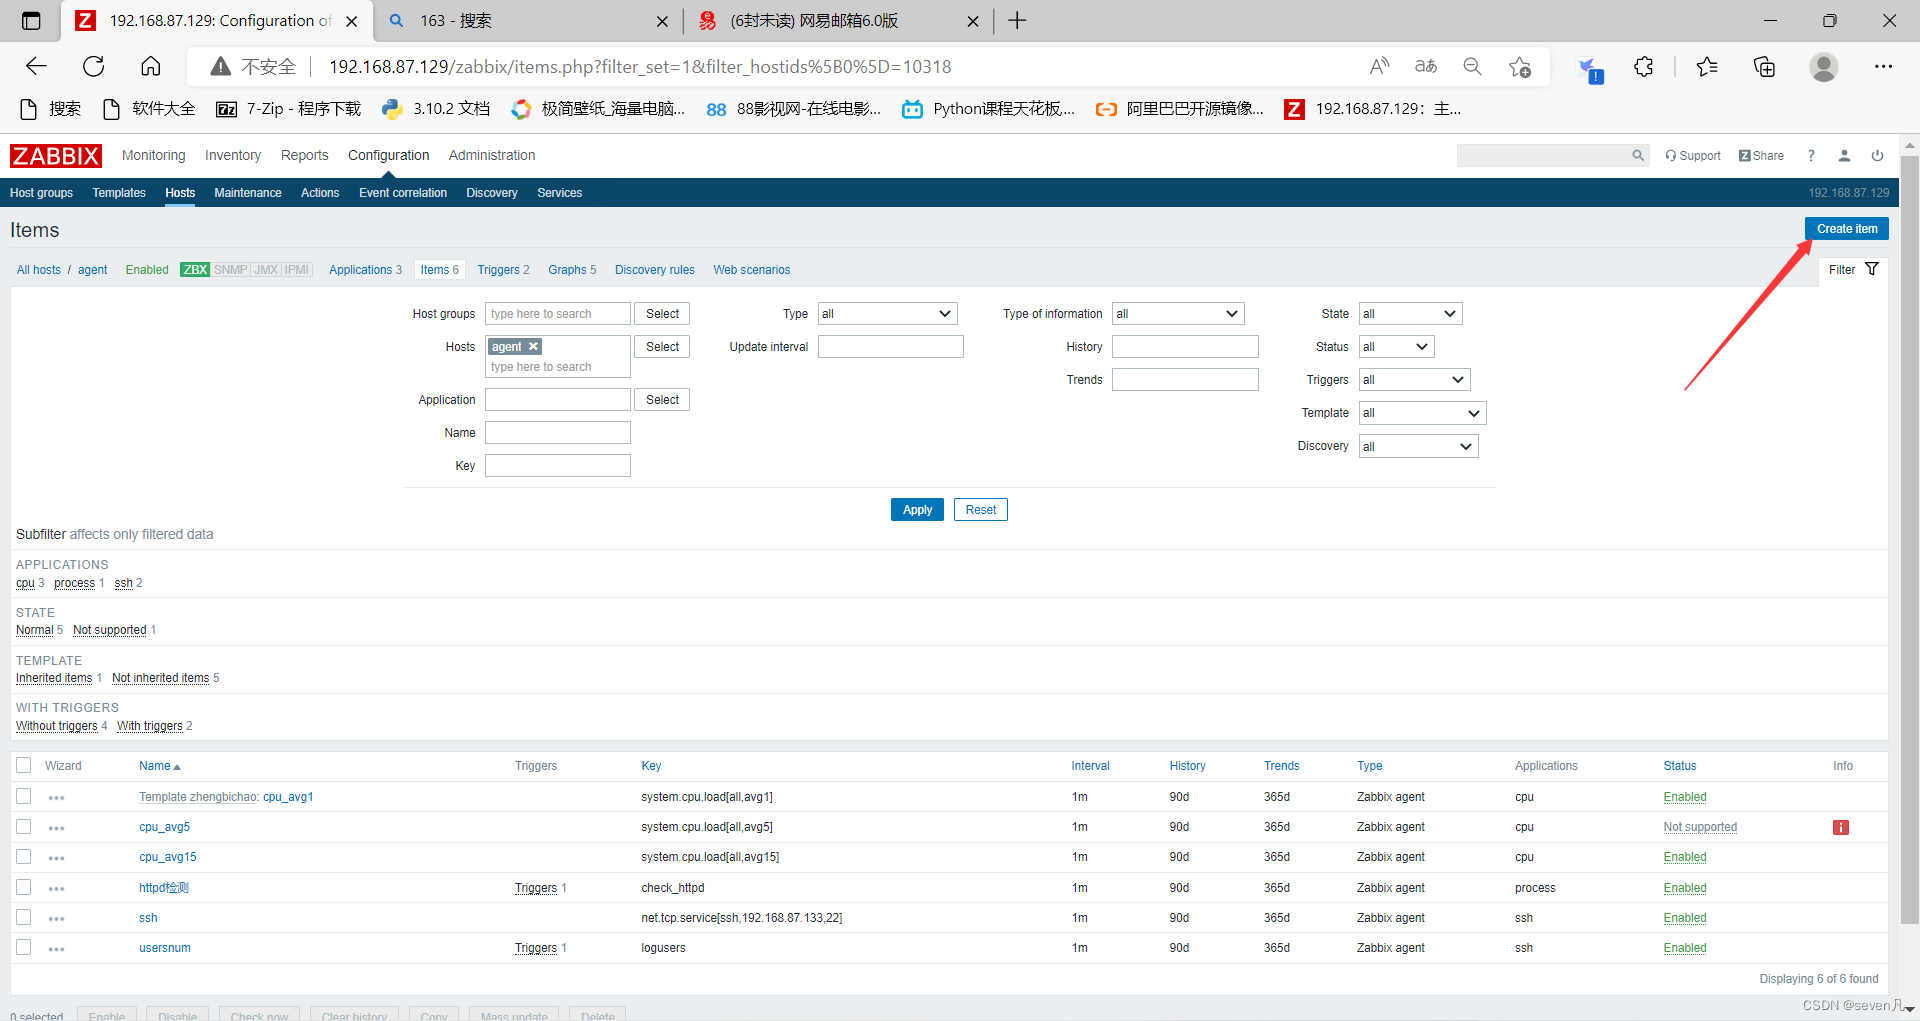Click the tab actions icon at window top-left
The image size is (1920, 1021).
(x=31, y=20)
